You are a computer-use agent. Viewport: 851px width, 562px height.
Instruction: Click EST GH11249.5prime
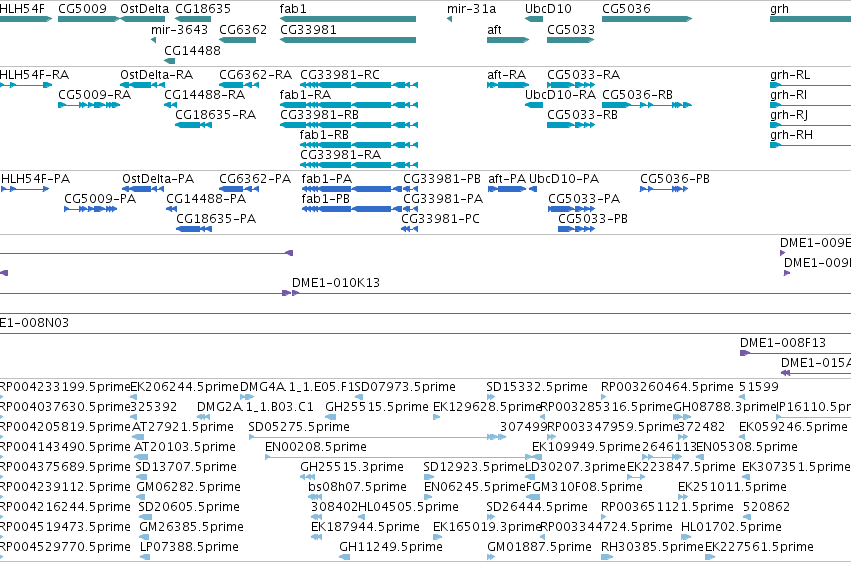(391, 547)
